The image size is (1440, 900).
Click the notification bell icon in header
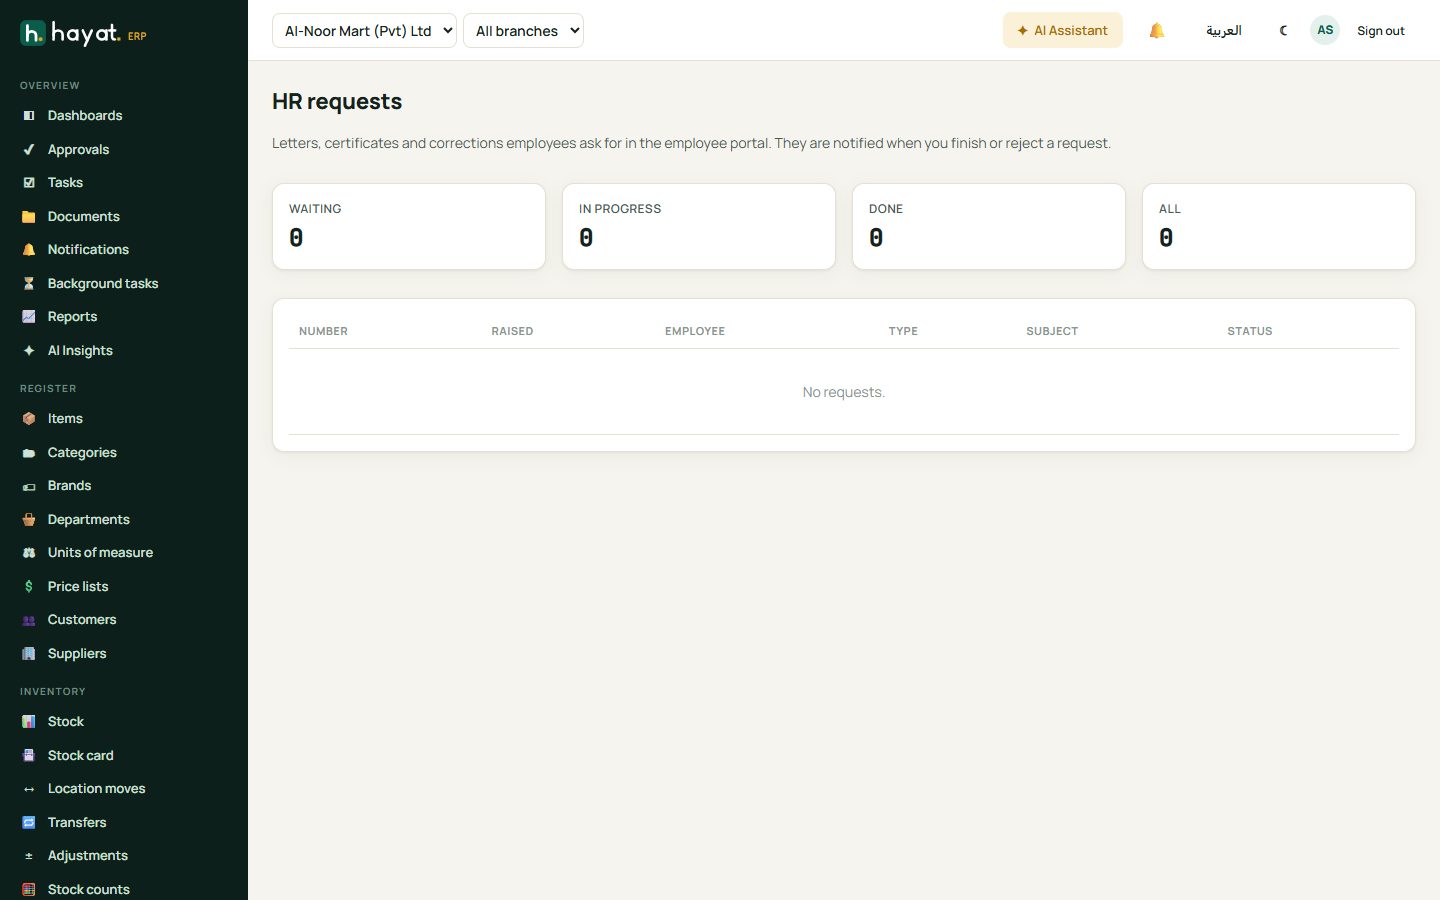pyautogui.click(x=1157, y=31)
